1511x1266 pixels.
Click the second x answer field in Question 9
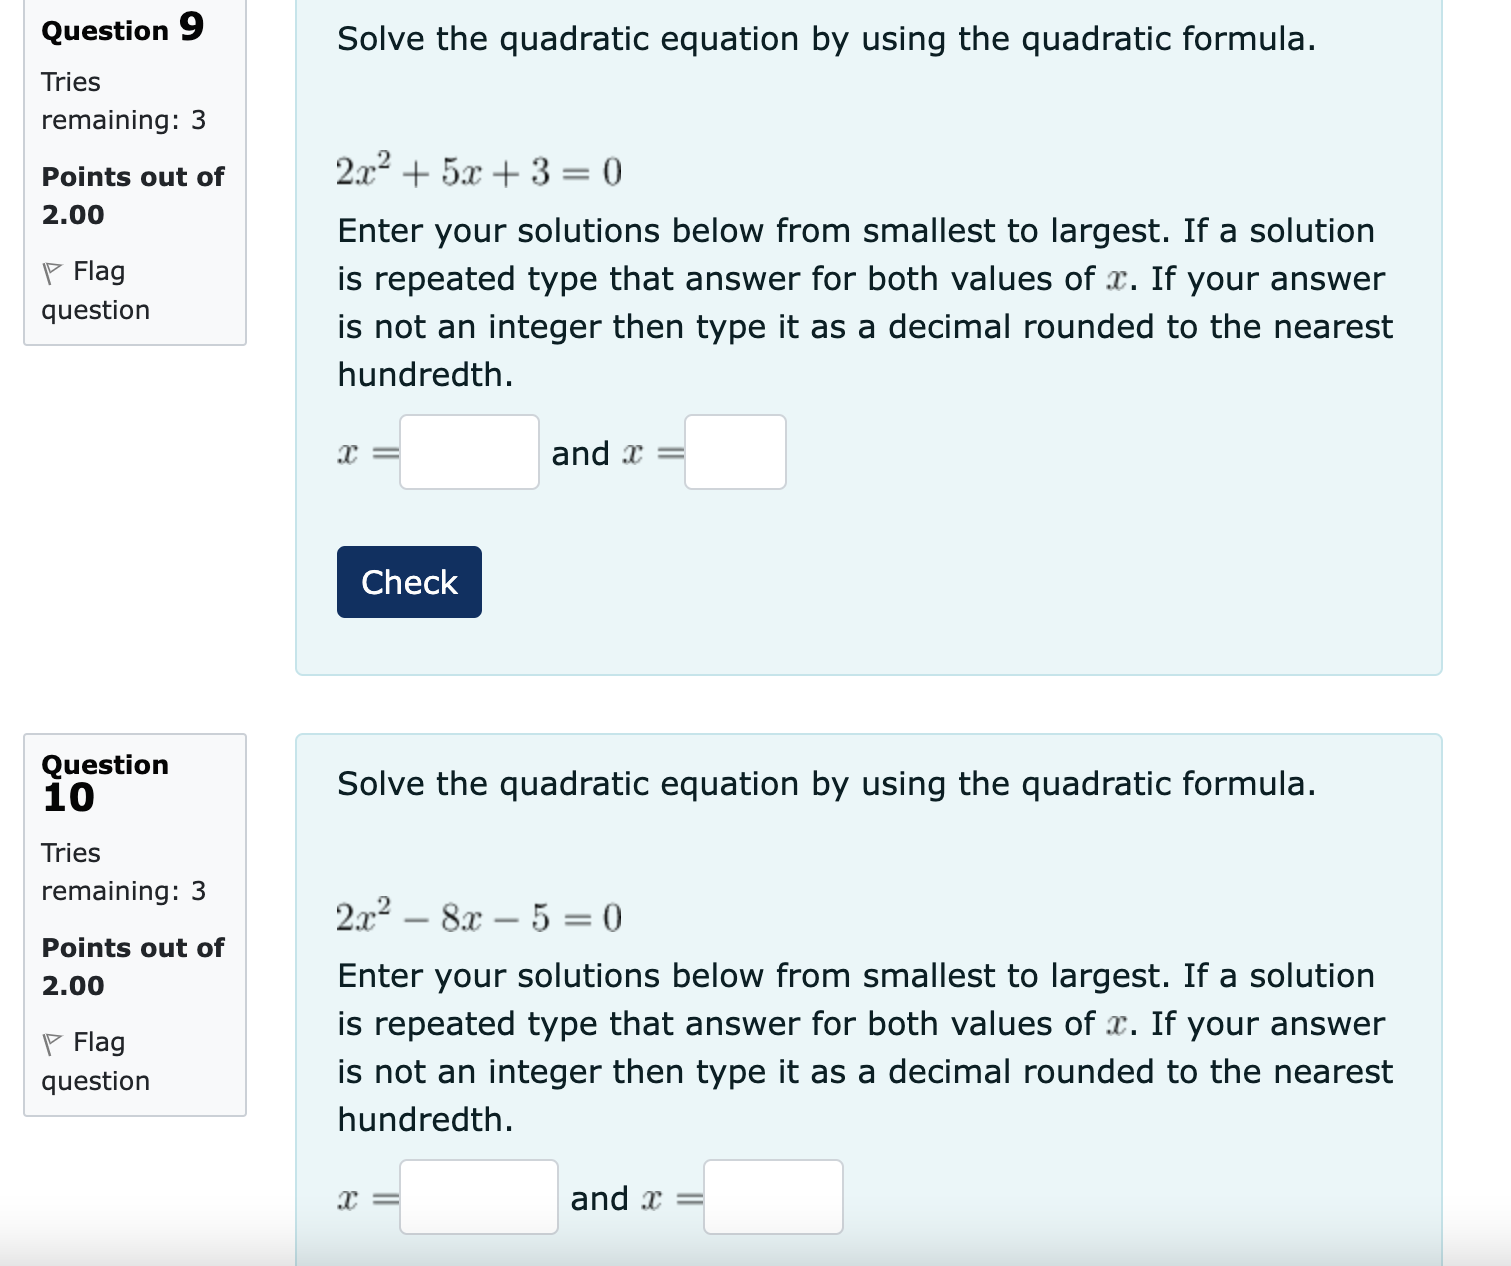tap(735, 452)
